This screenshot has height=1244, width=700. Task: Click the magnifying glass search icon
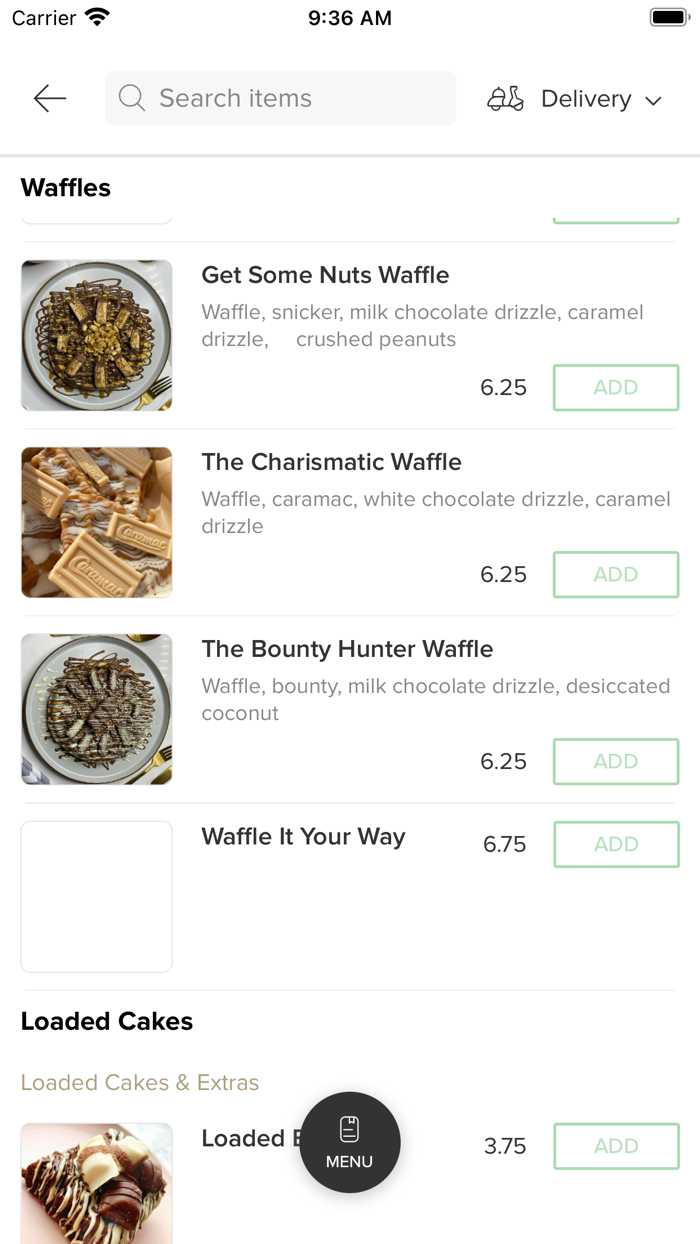tap(131, 98)
